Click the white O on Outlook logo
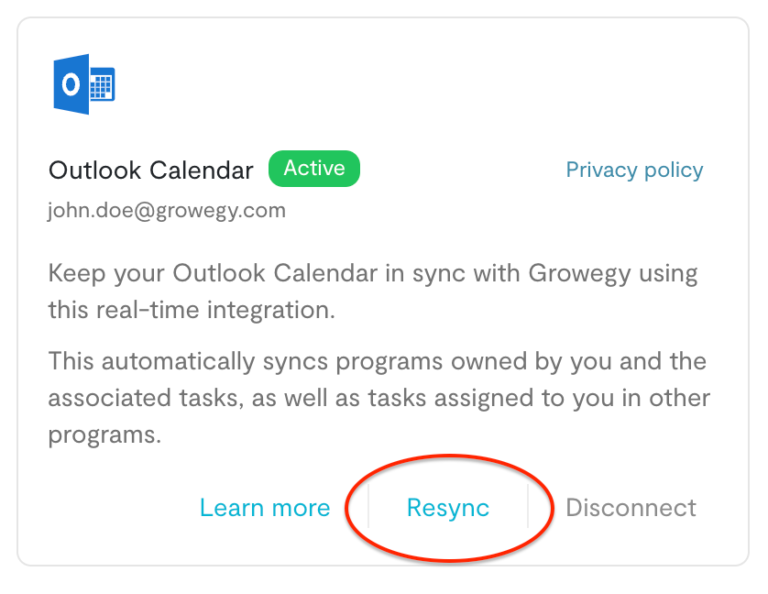 click(71, 85)
